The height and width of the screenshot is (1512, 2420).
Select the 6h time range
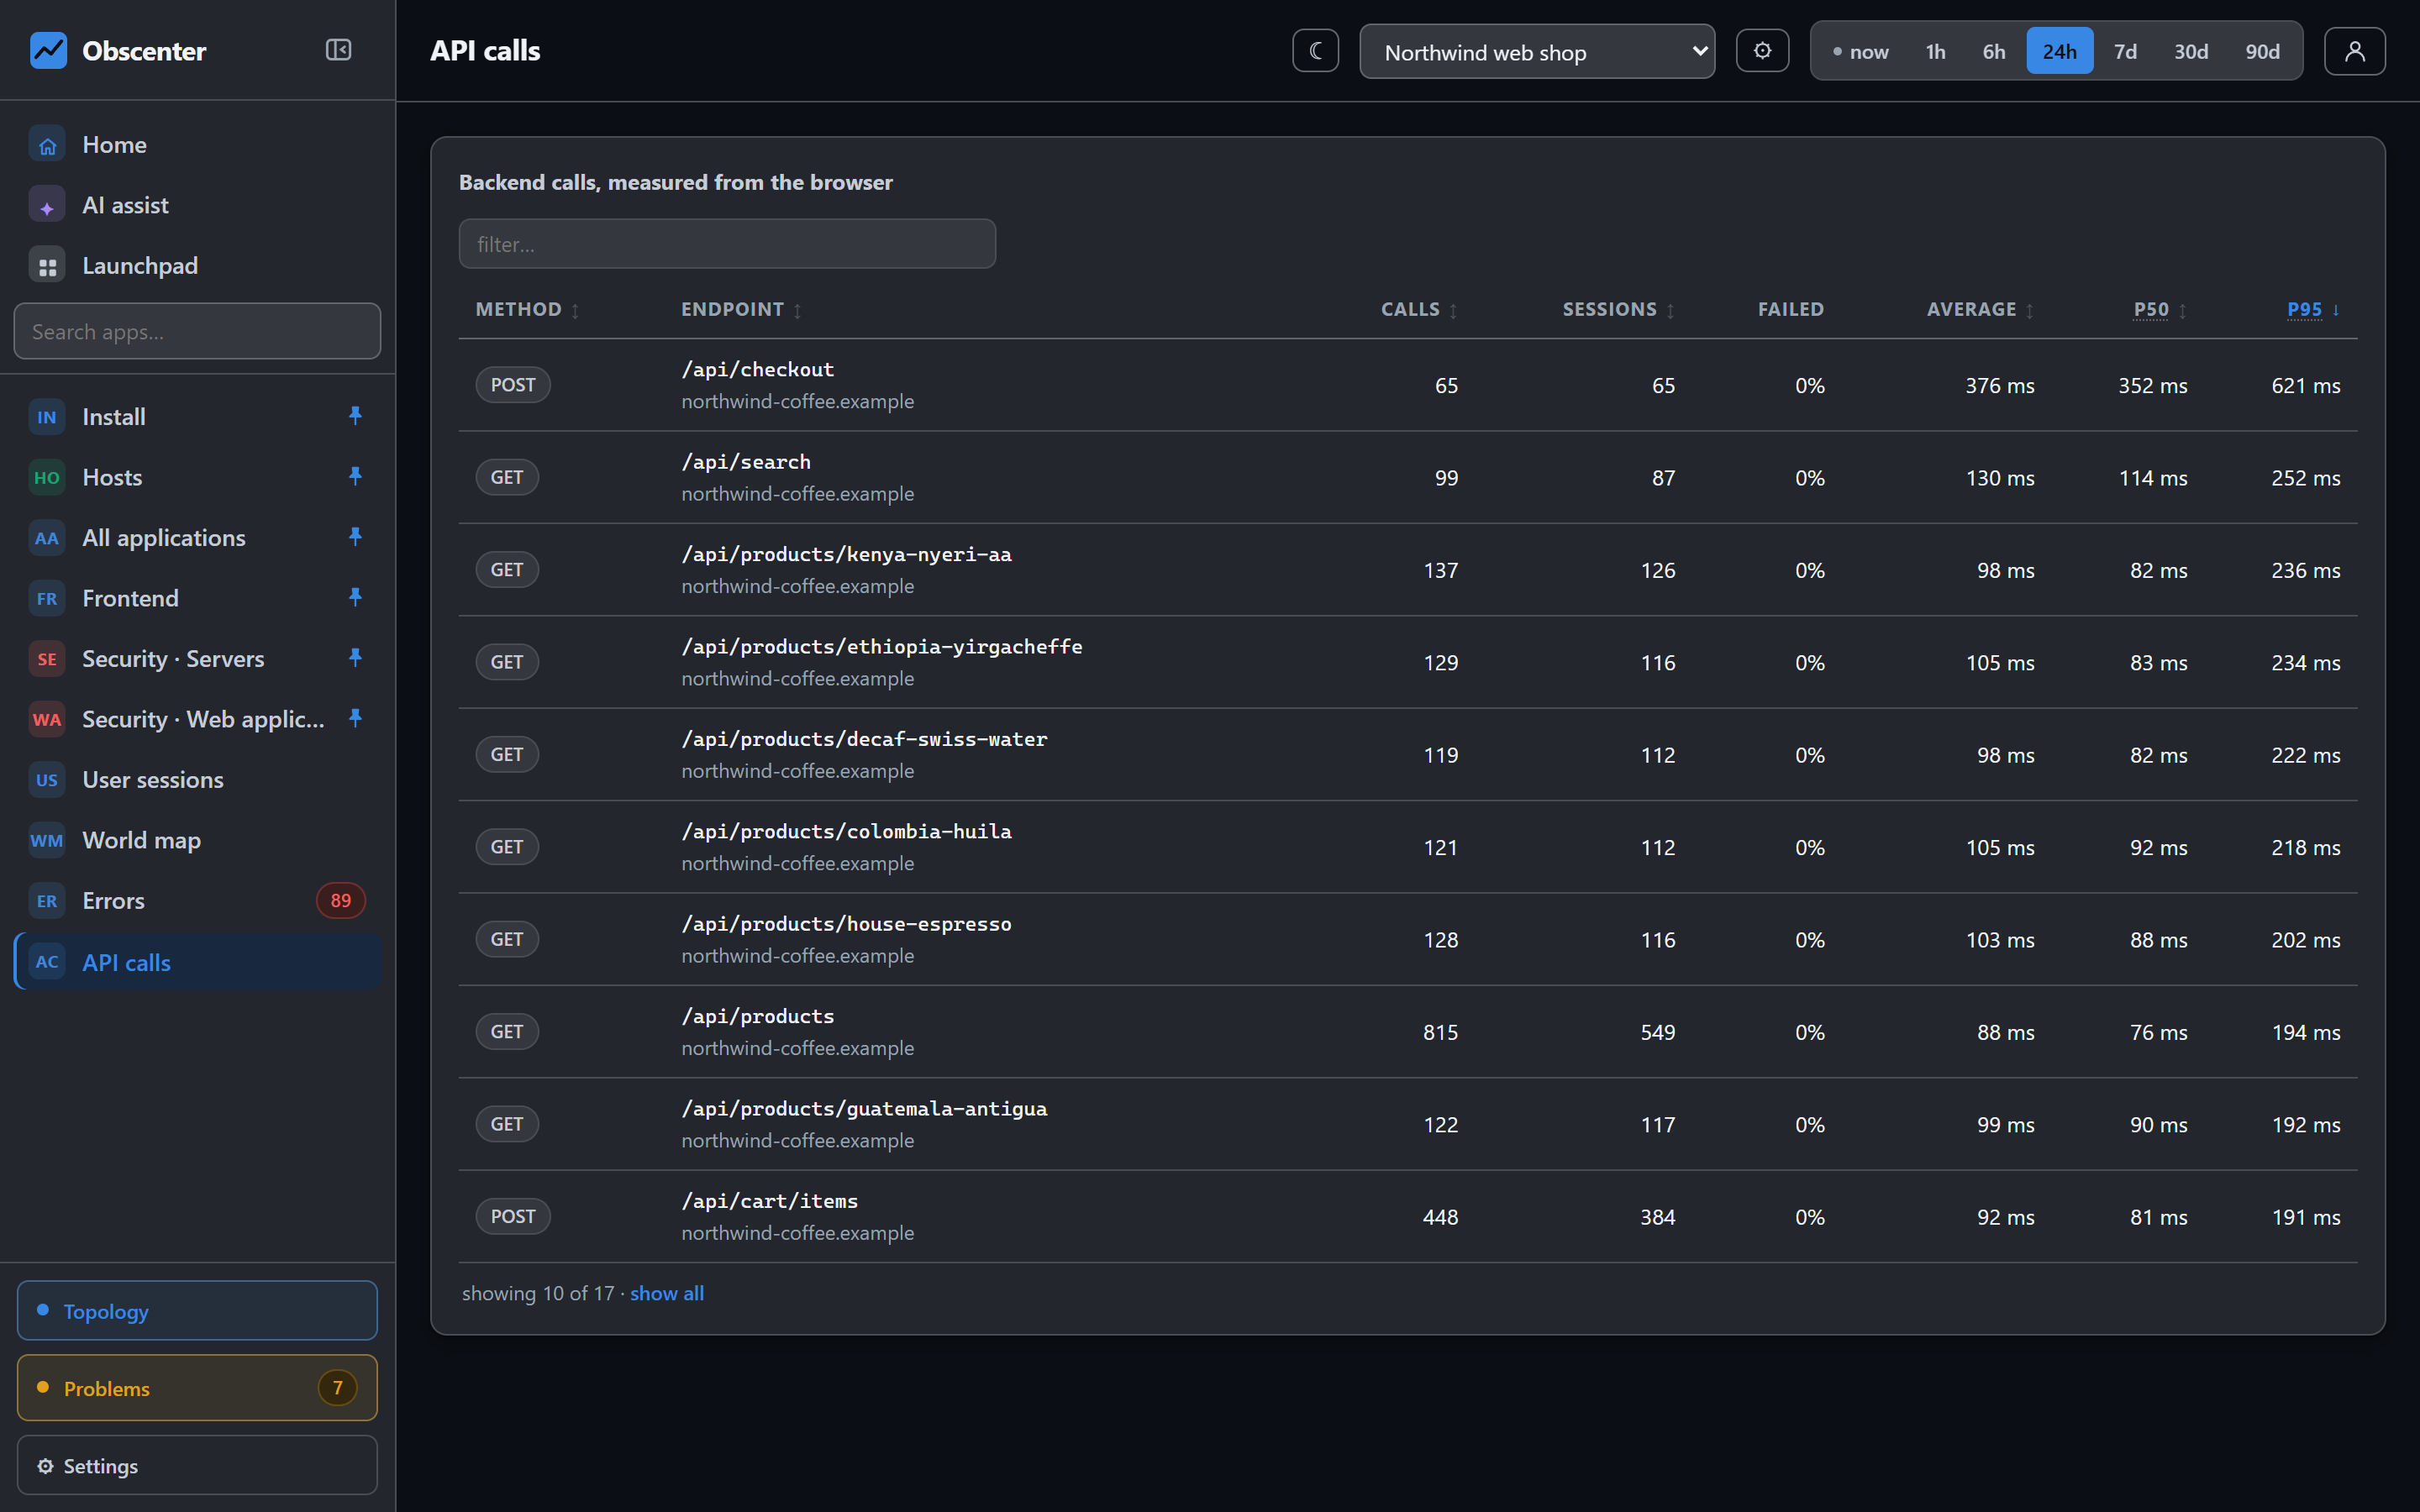tap(1993, 51)
